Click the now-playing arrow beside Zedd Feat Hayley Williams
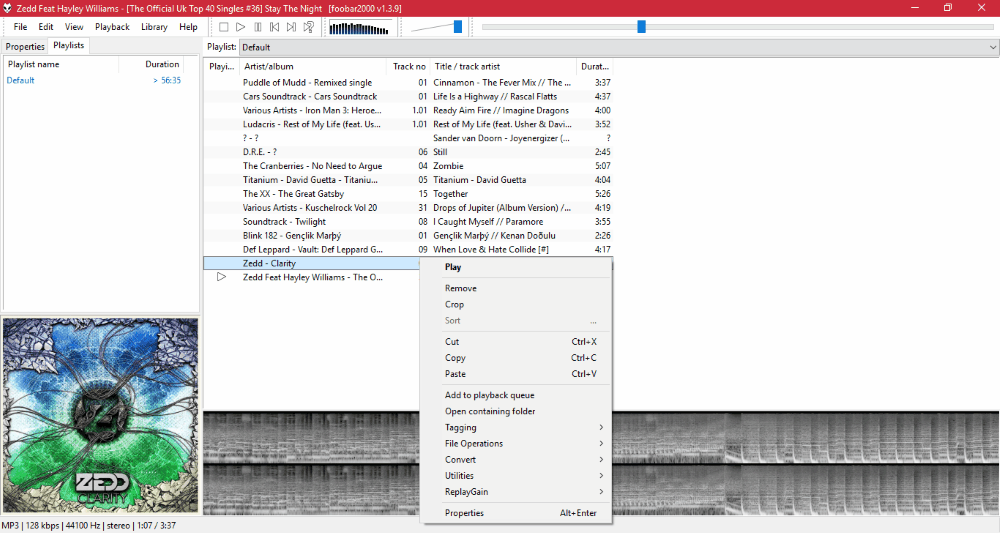This screenshot has height=533, width=1000. tap(221, 277)
